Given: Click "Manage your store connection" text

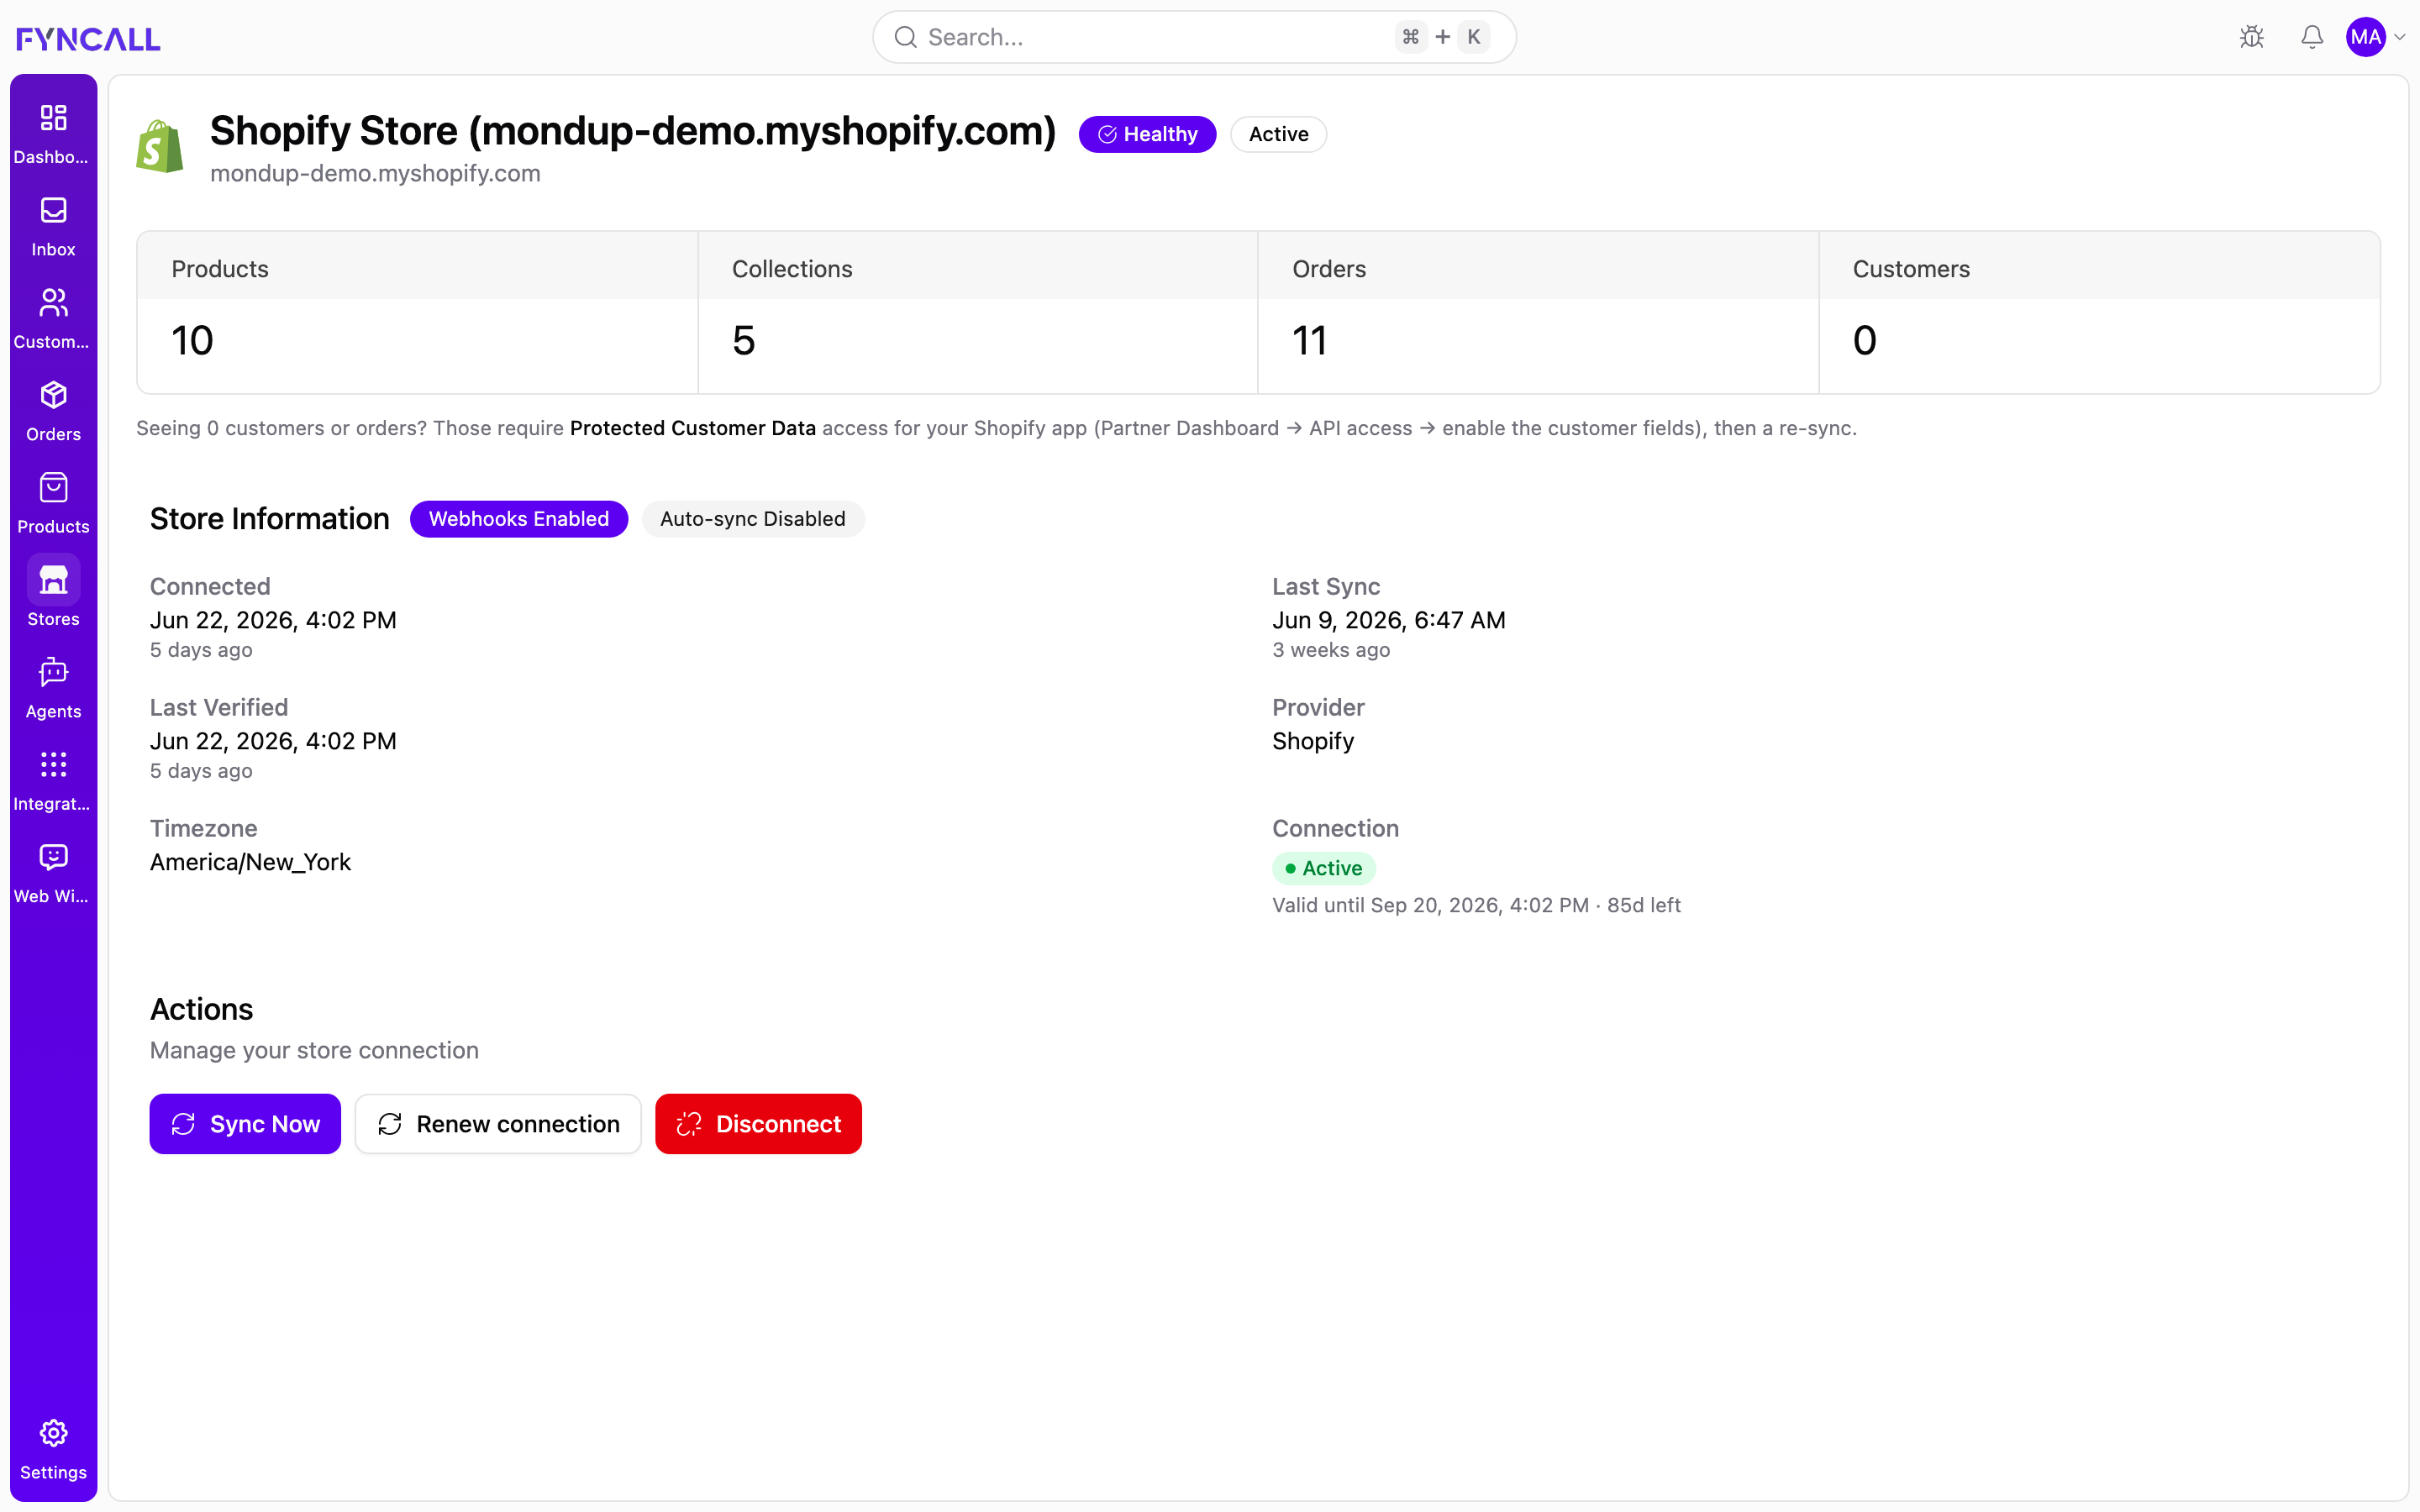Looking at the screenshot, I should [314, 1050].
